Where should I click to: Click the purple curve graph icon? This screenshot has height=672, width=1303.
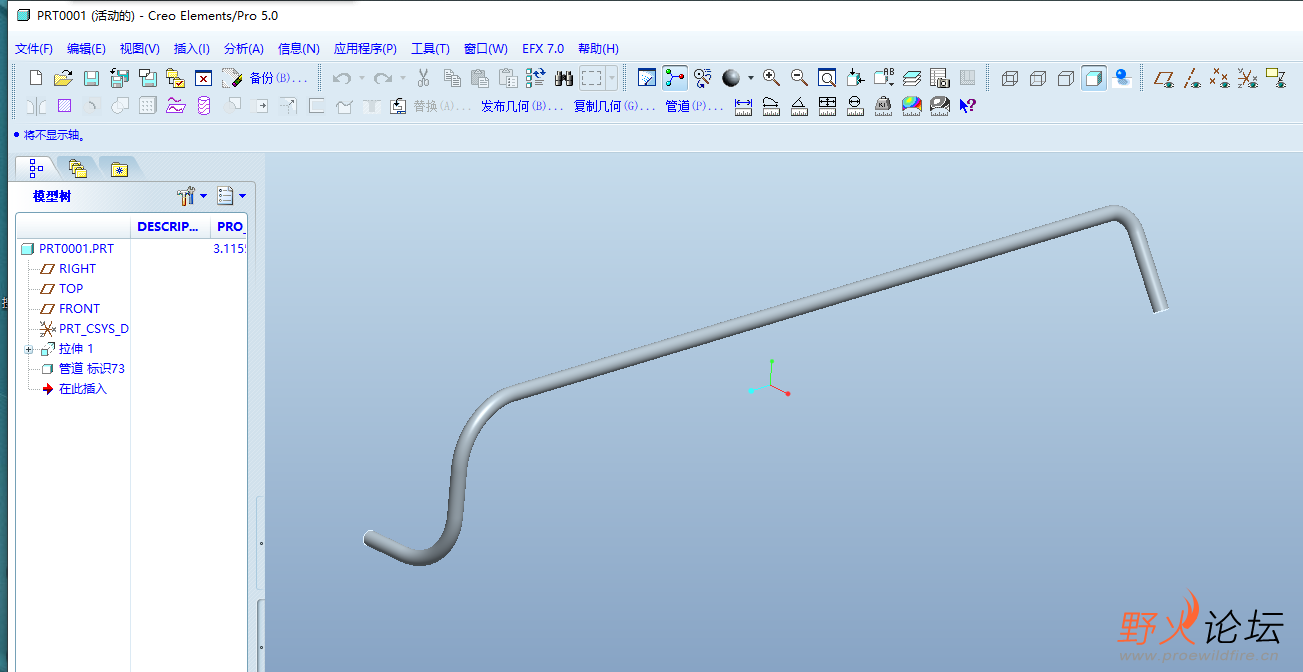click(176, 105)
